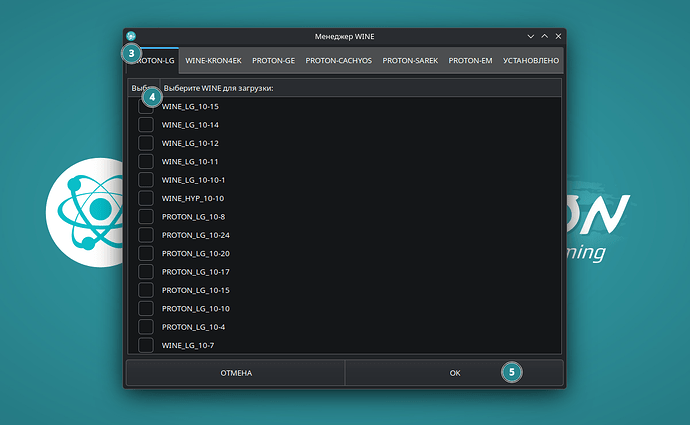The image size is (690, 425).
Task: Open the PROTON-GE tab
Action: pyautogui.click(x=273, y=60)
